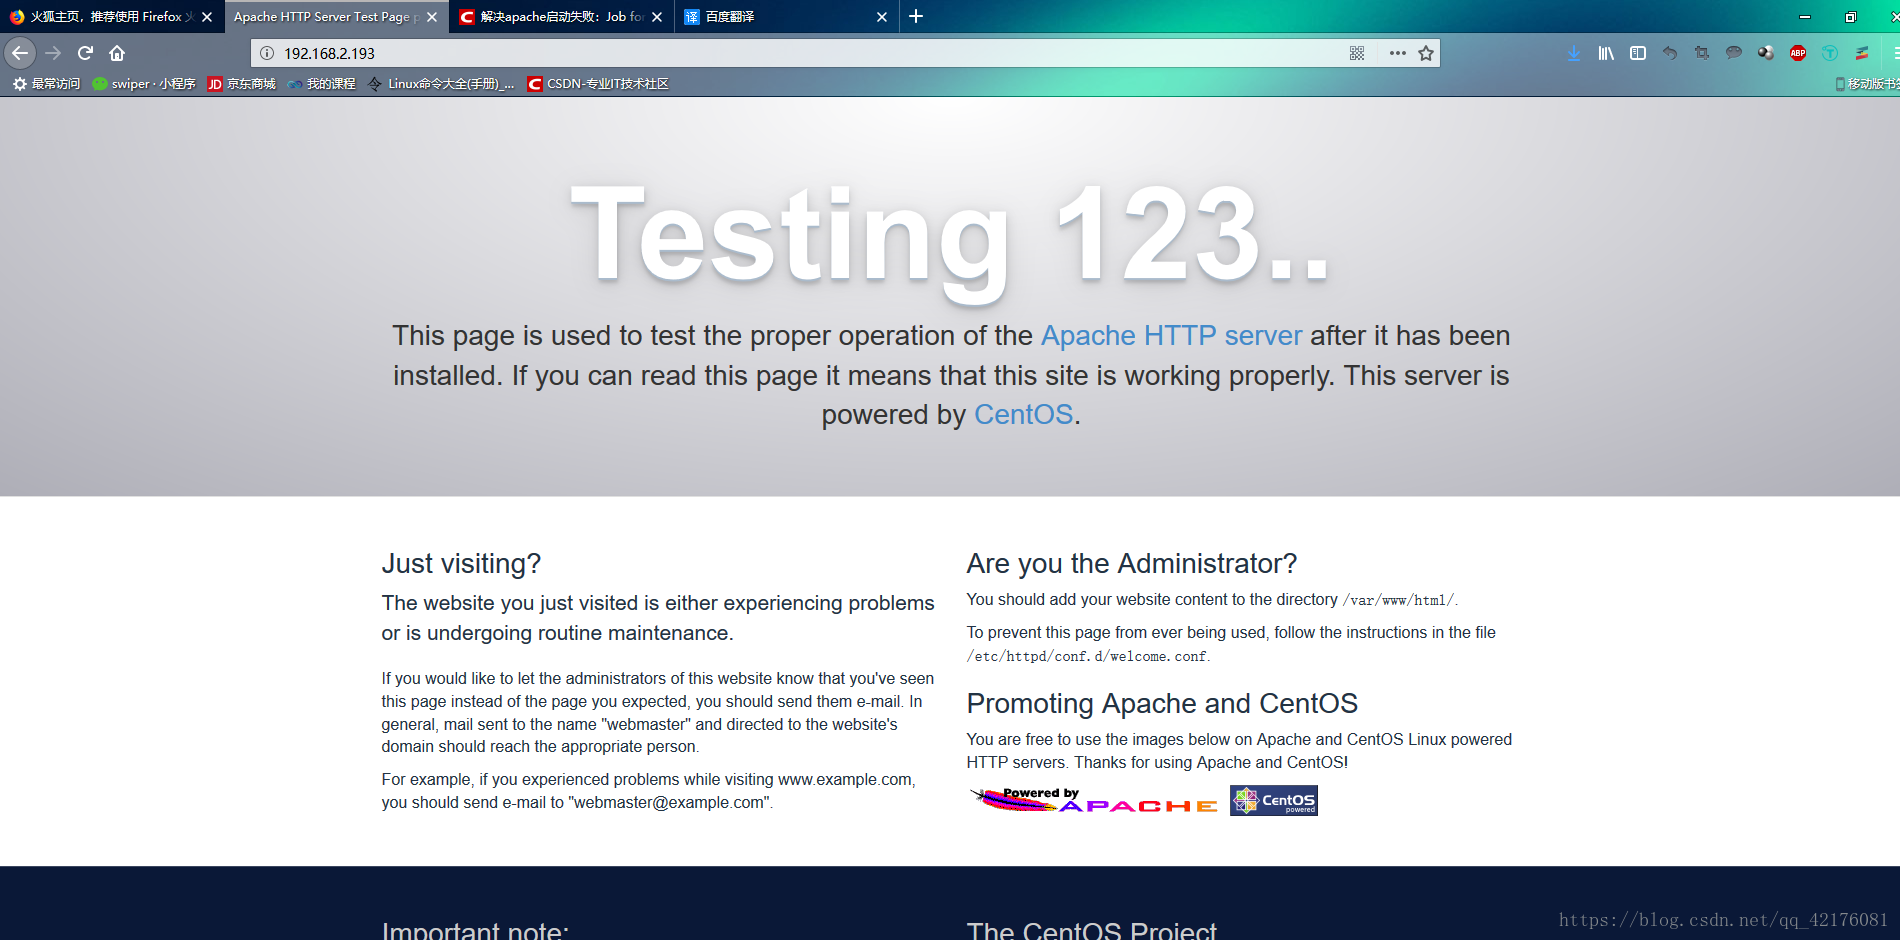Screen dimensions: 1900x940
Task: Click the /var/www/html/ directory text
Action: (x=1398, y=600)
